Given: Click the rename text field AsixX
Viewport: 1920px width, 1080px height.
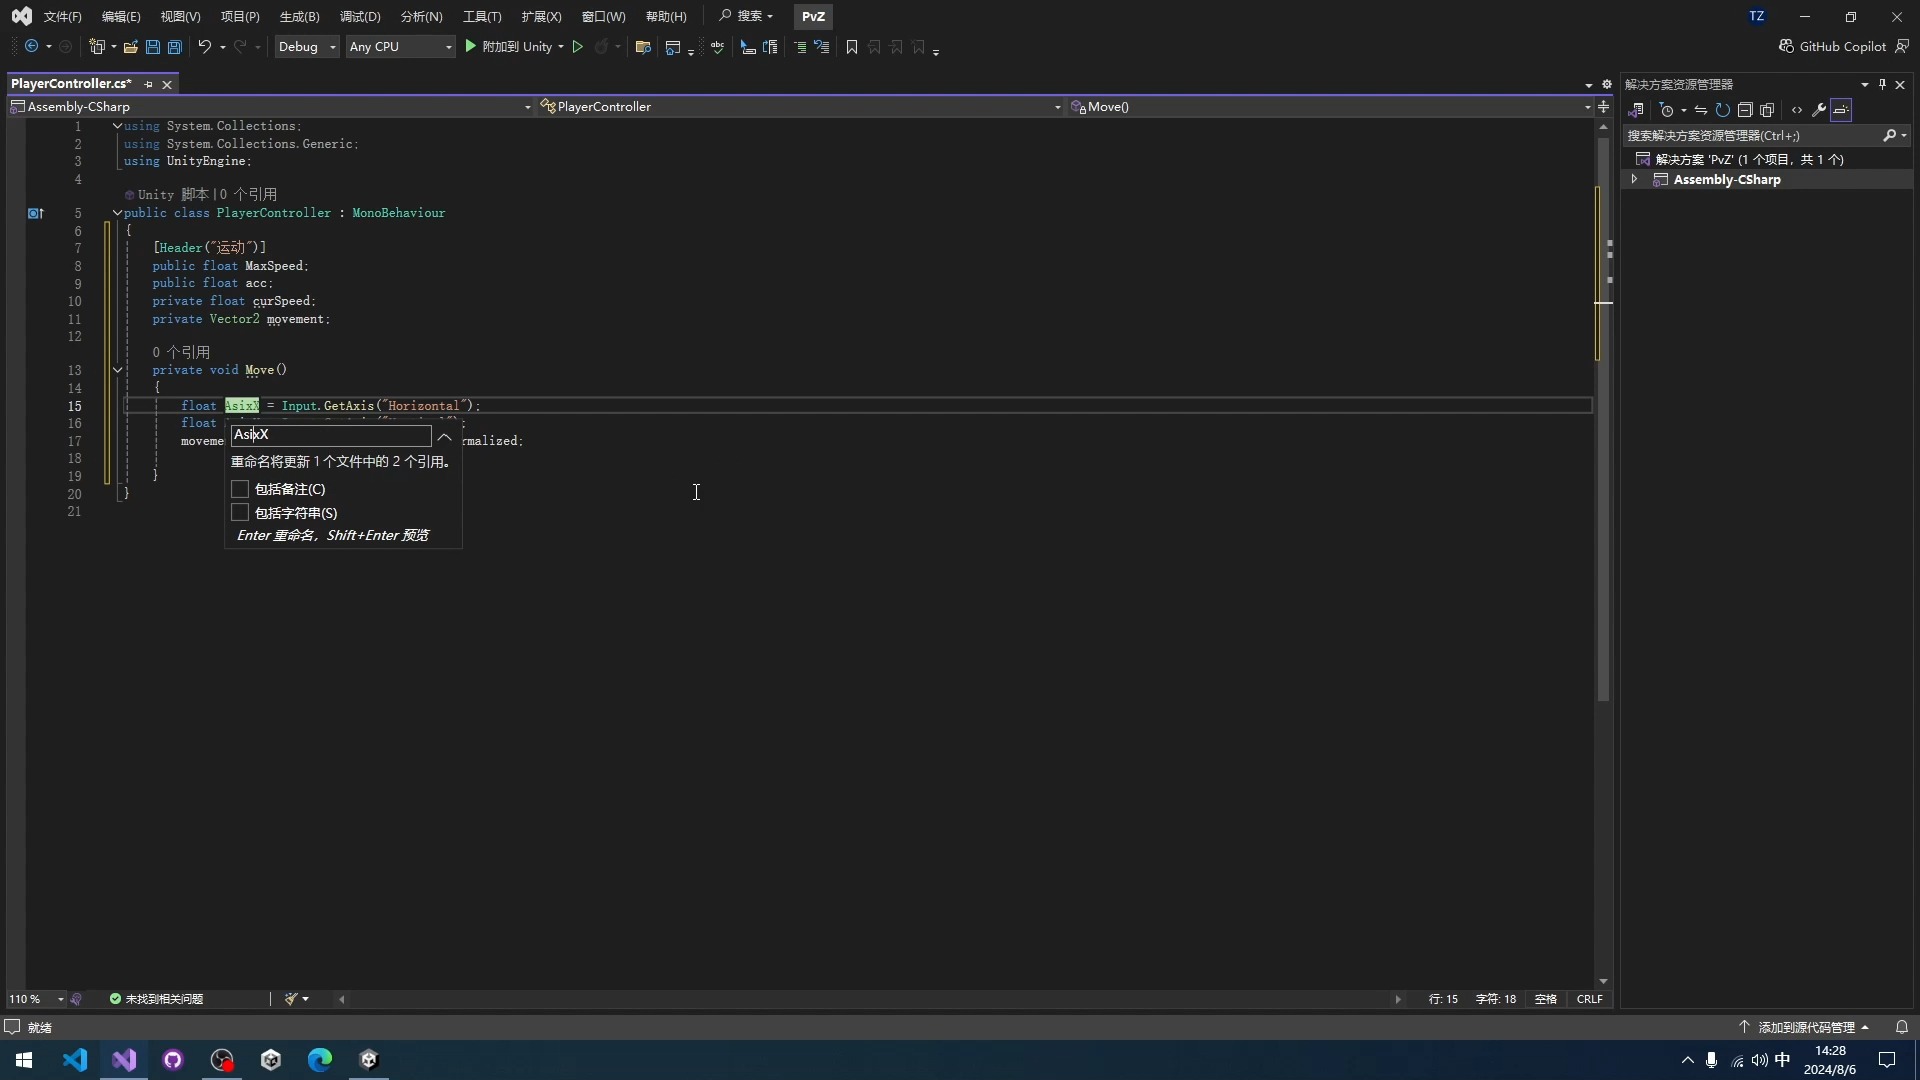Looking at the screenshot, I should coord(330,435).
